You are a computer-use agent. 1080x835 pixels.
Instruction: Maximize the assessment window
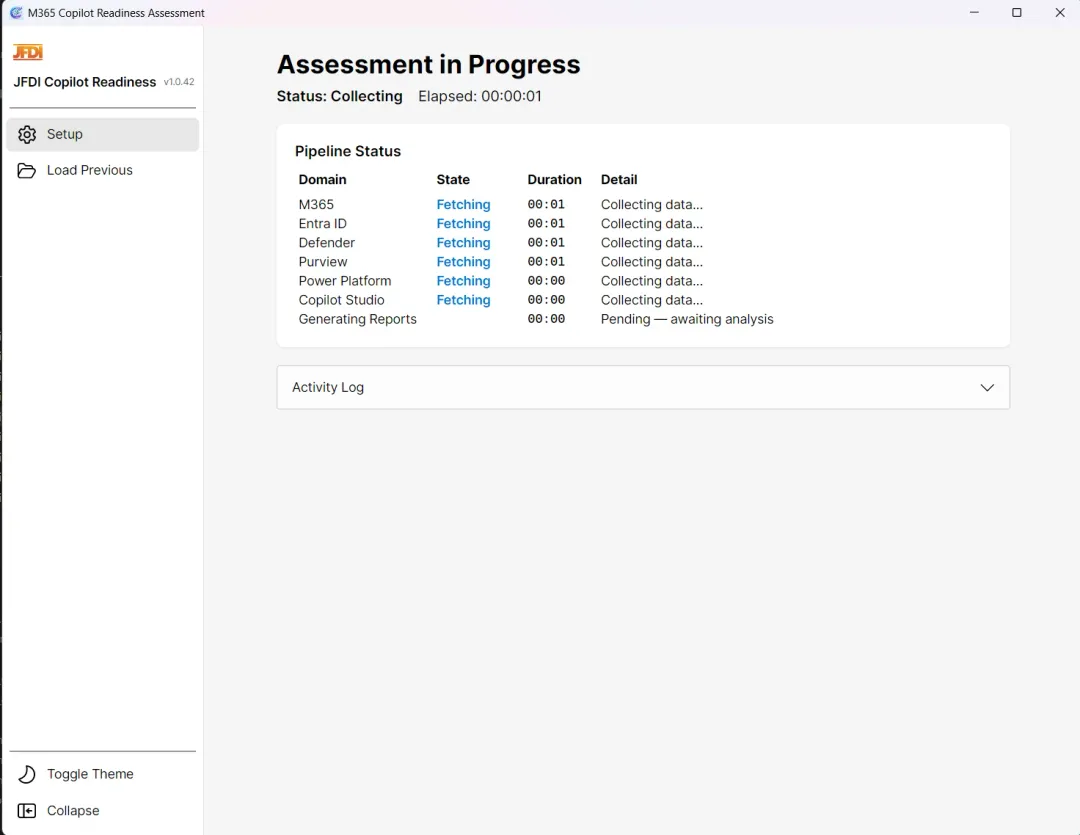pyautogui.click(x=1017, y=12)
